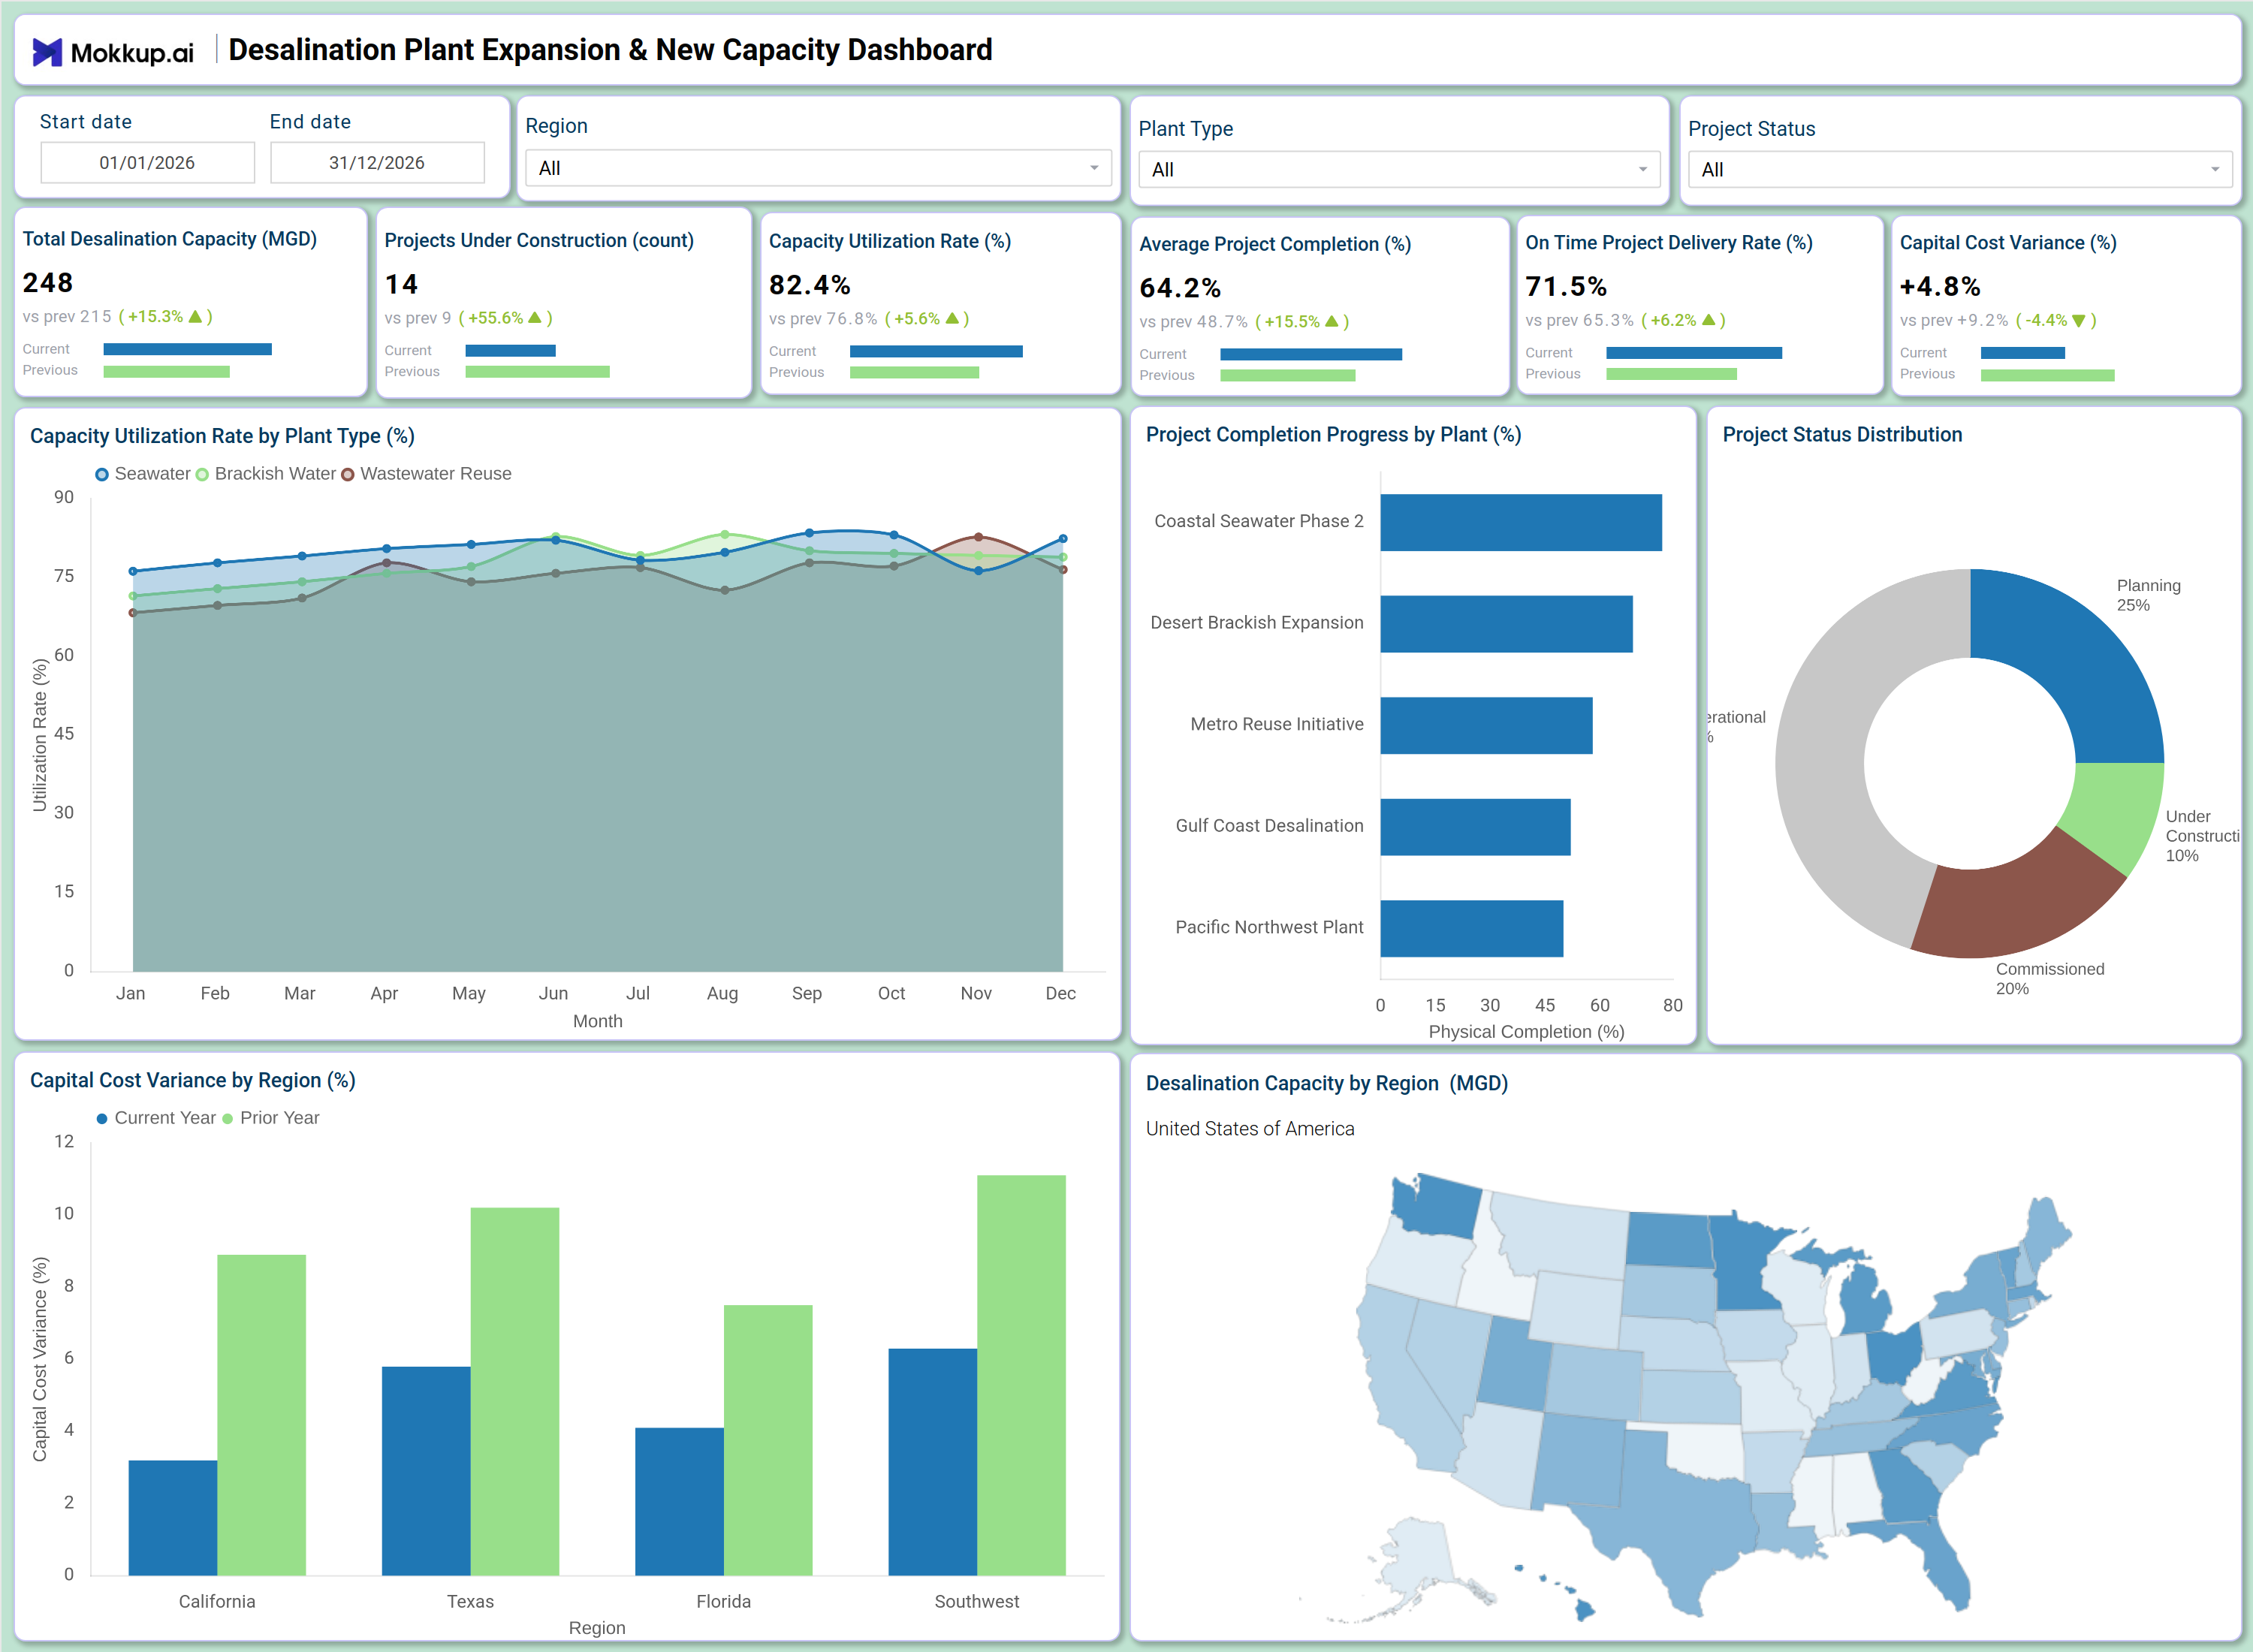The image size is (2253, 1652).
Task: Click Brackish Water data point at Aug
Action: point(725,534)
